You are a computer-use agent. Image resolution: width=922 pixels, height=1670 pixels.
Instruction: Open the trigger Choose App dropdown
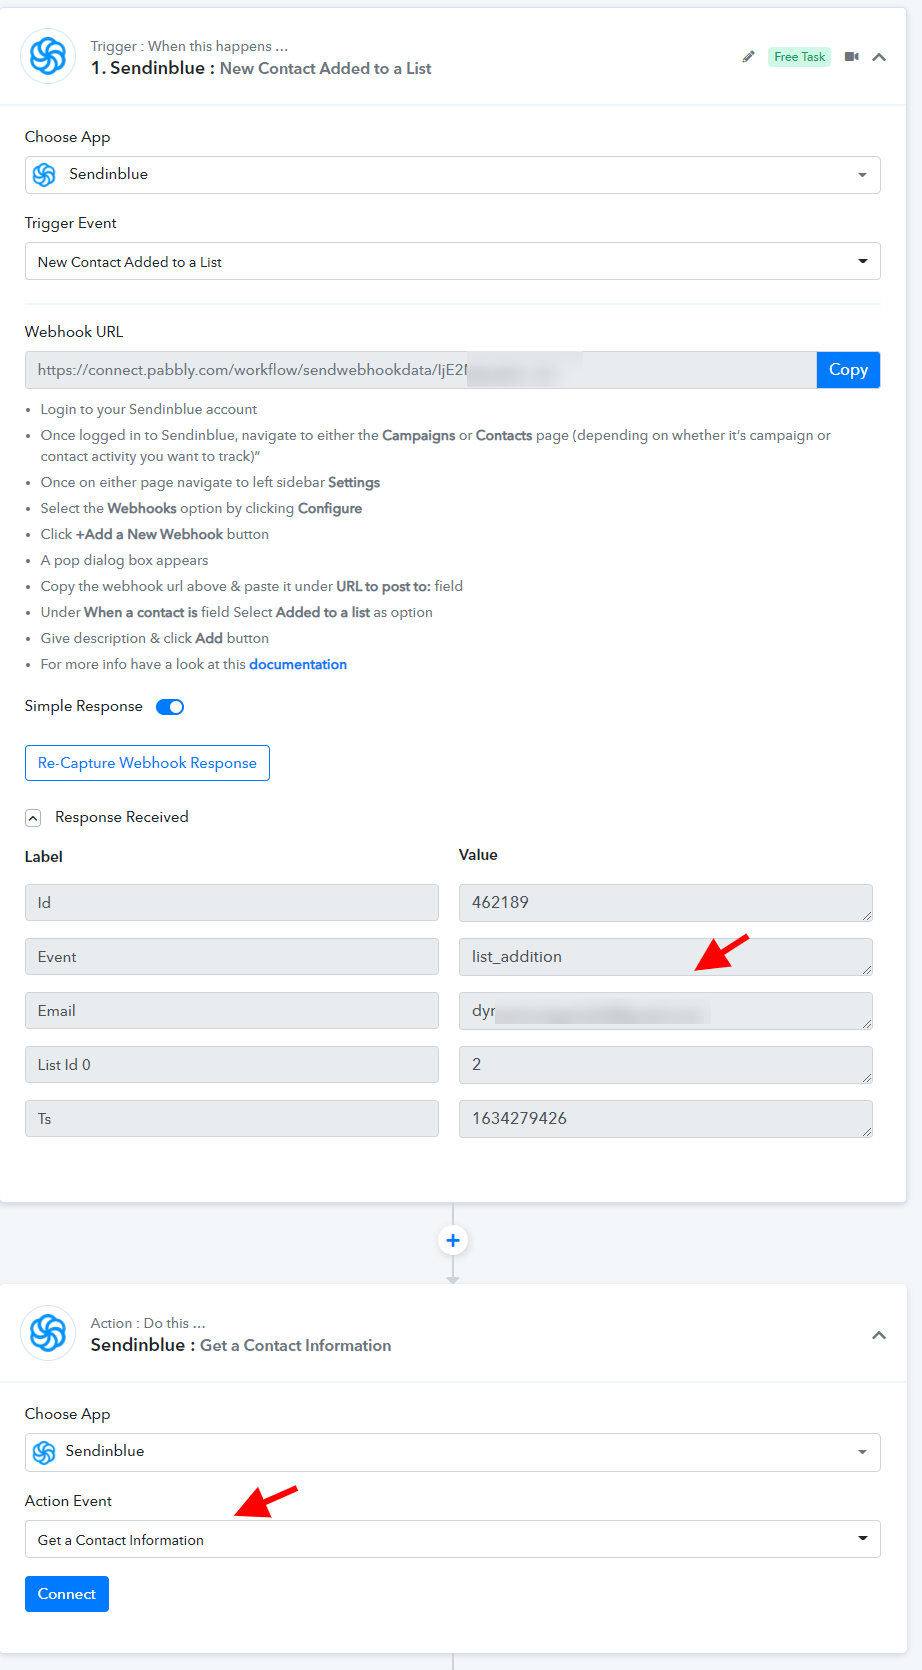click(x=453, y=175)
